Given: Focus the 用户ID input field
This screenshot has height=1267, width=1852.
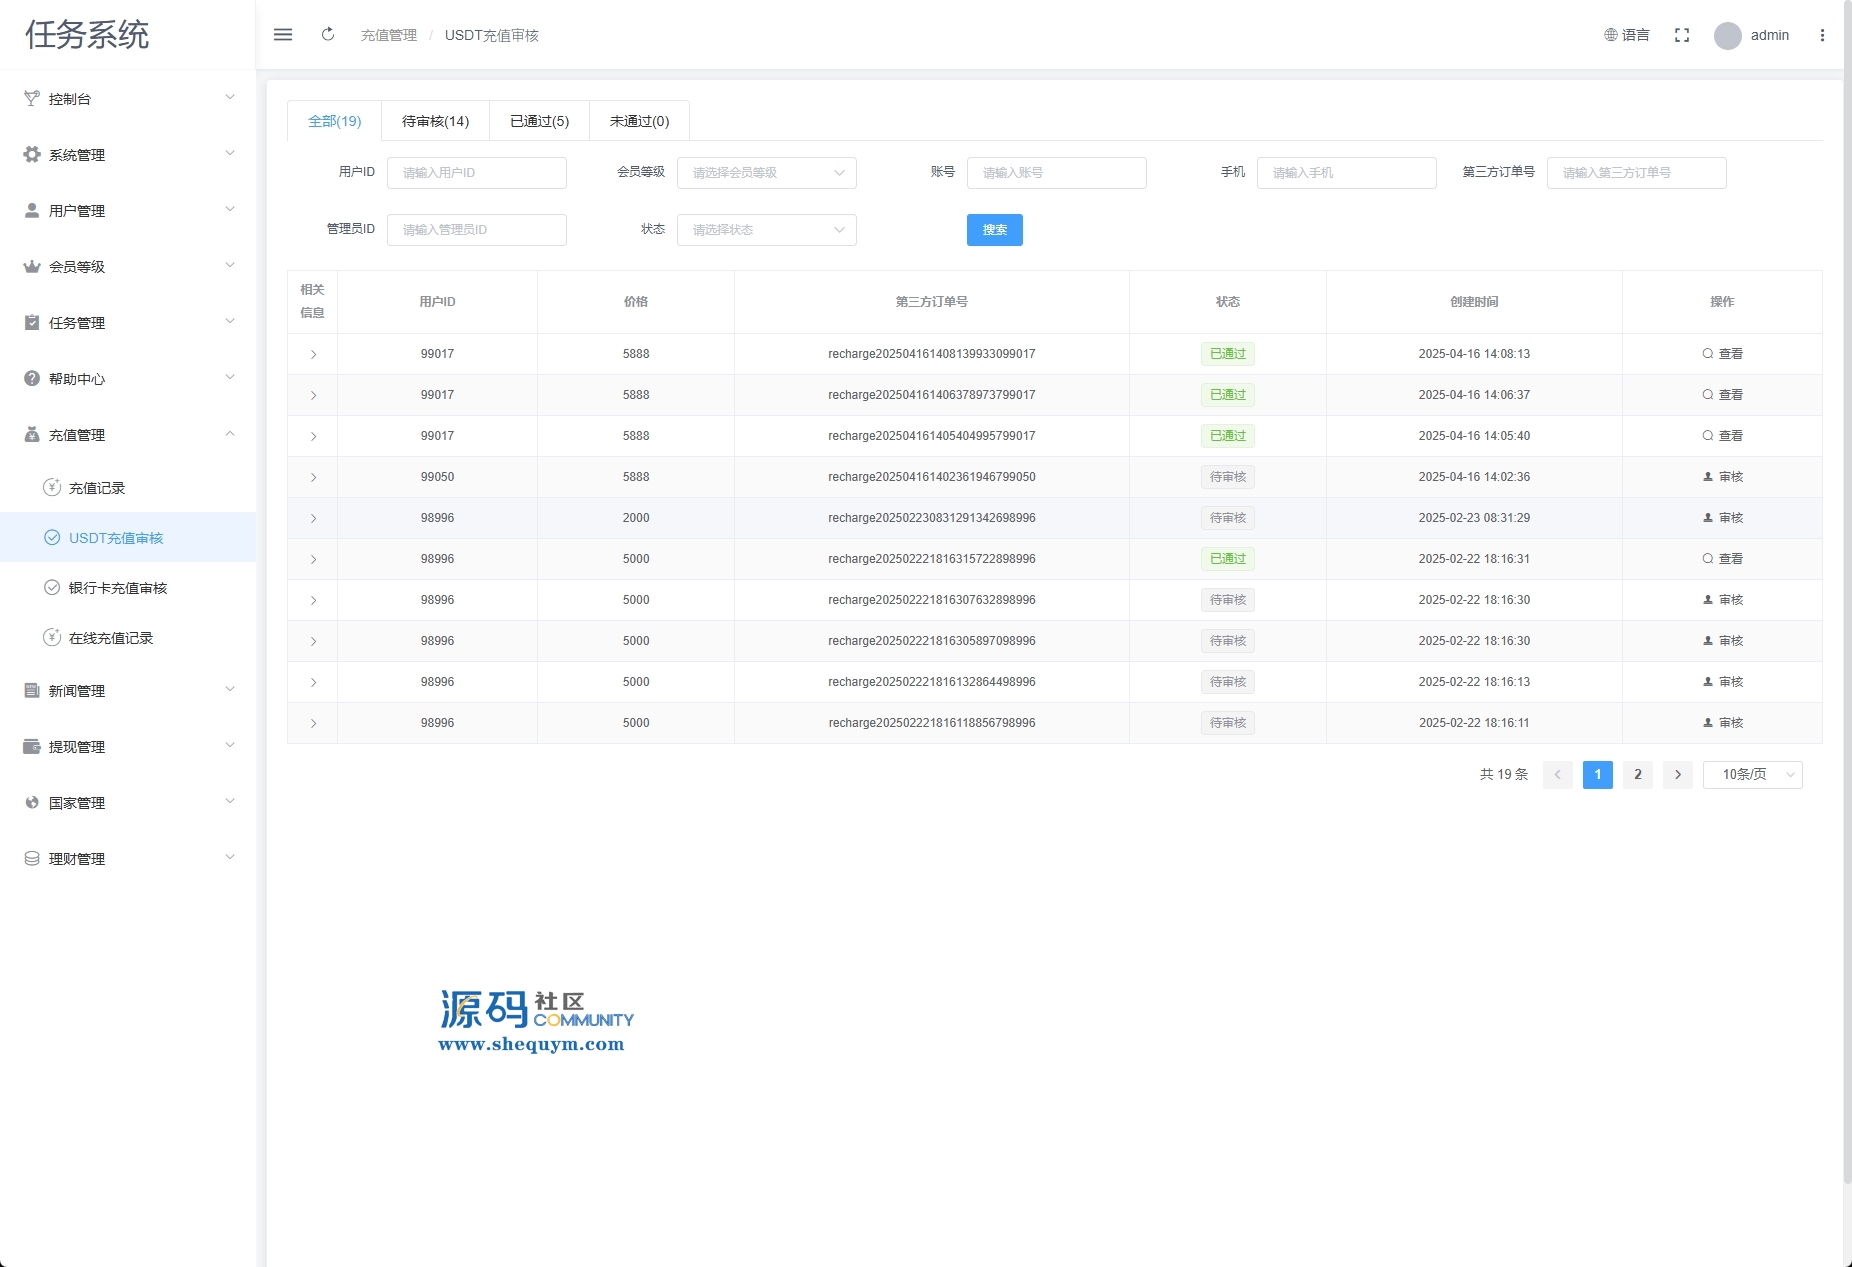Looking at the screenshot, I should pyautogui.click(x=476, y=173).
